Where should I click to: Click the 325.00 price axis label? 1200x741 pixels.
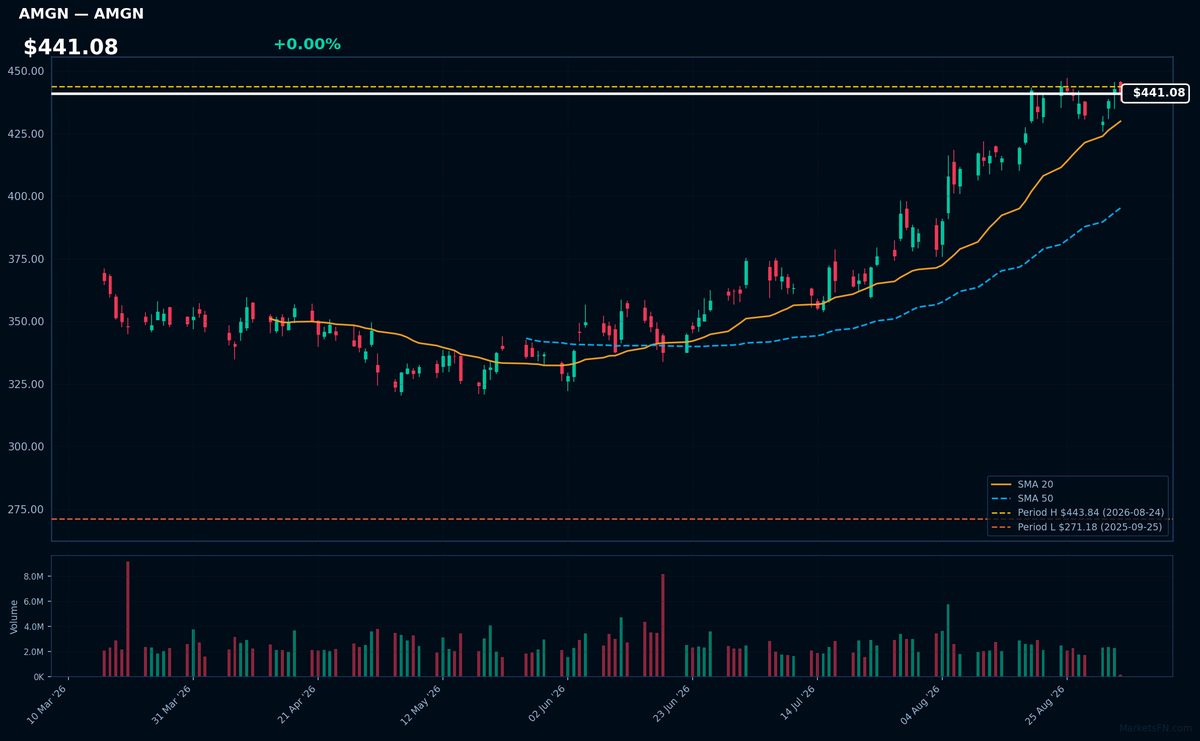click(25, 384)
